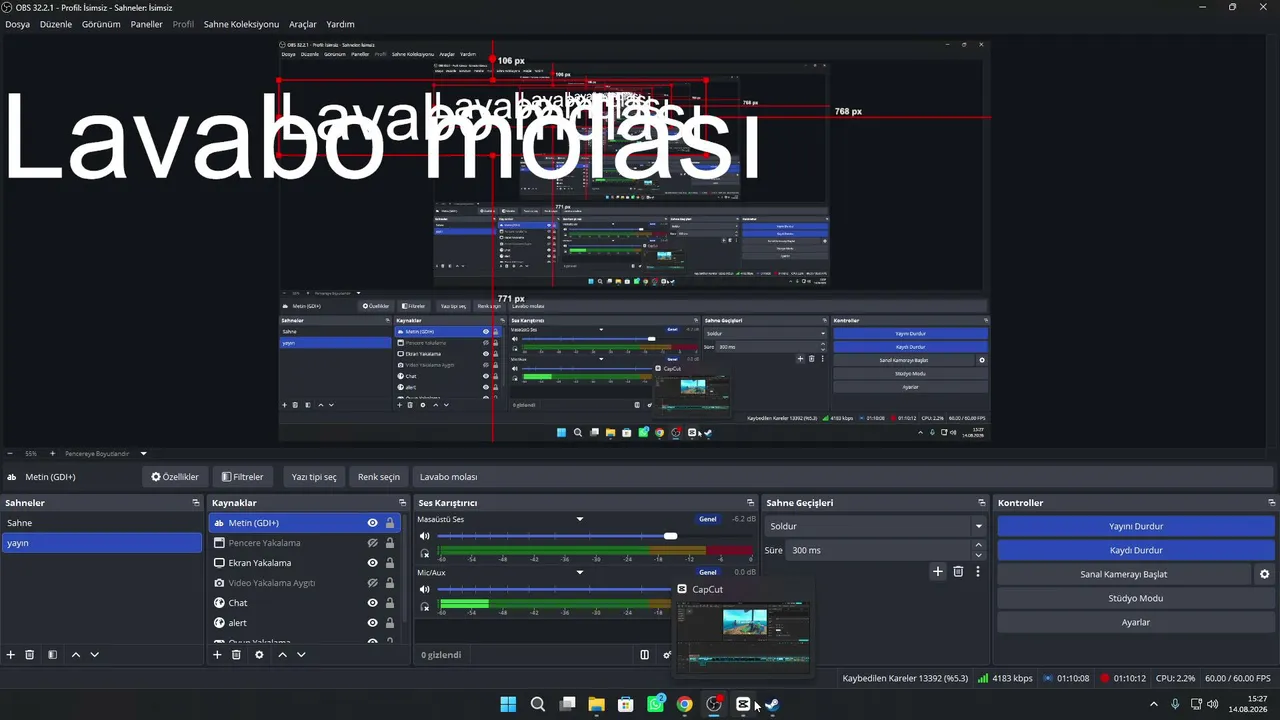Move the scene down in Sahneler list
Viewport: 1280px width, 720px height.
pyautogui.click(x=95, y=655)
